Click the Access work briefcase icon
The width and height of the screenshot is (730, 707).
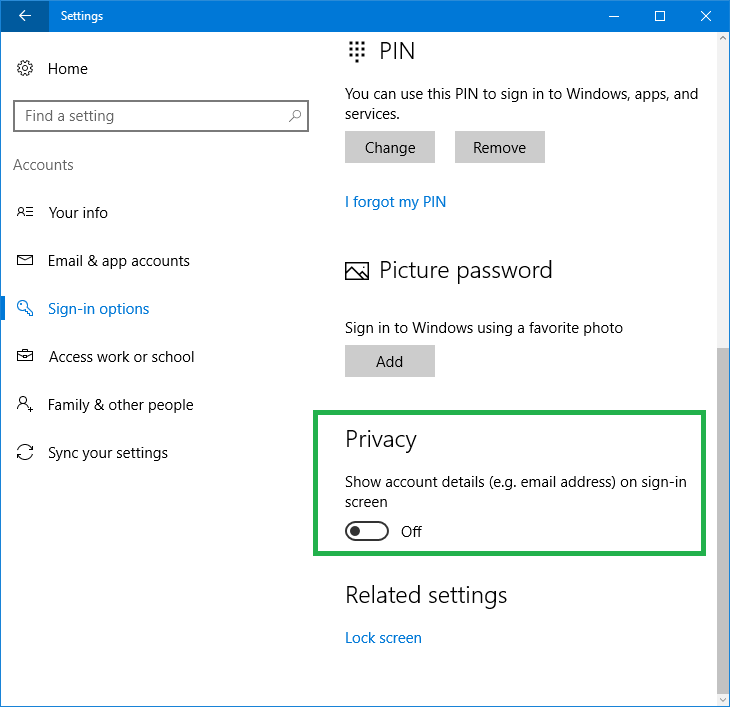click(x=25, y=356)
